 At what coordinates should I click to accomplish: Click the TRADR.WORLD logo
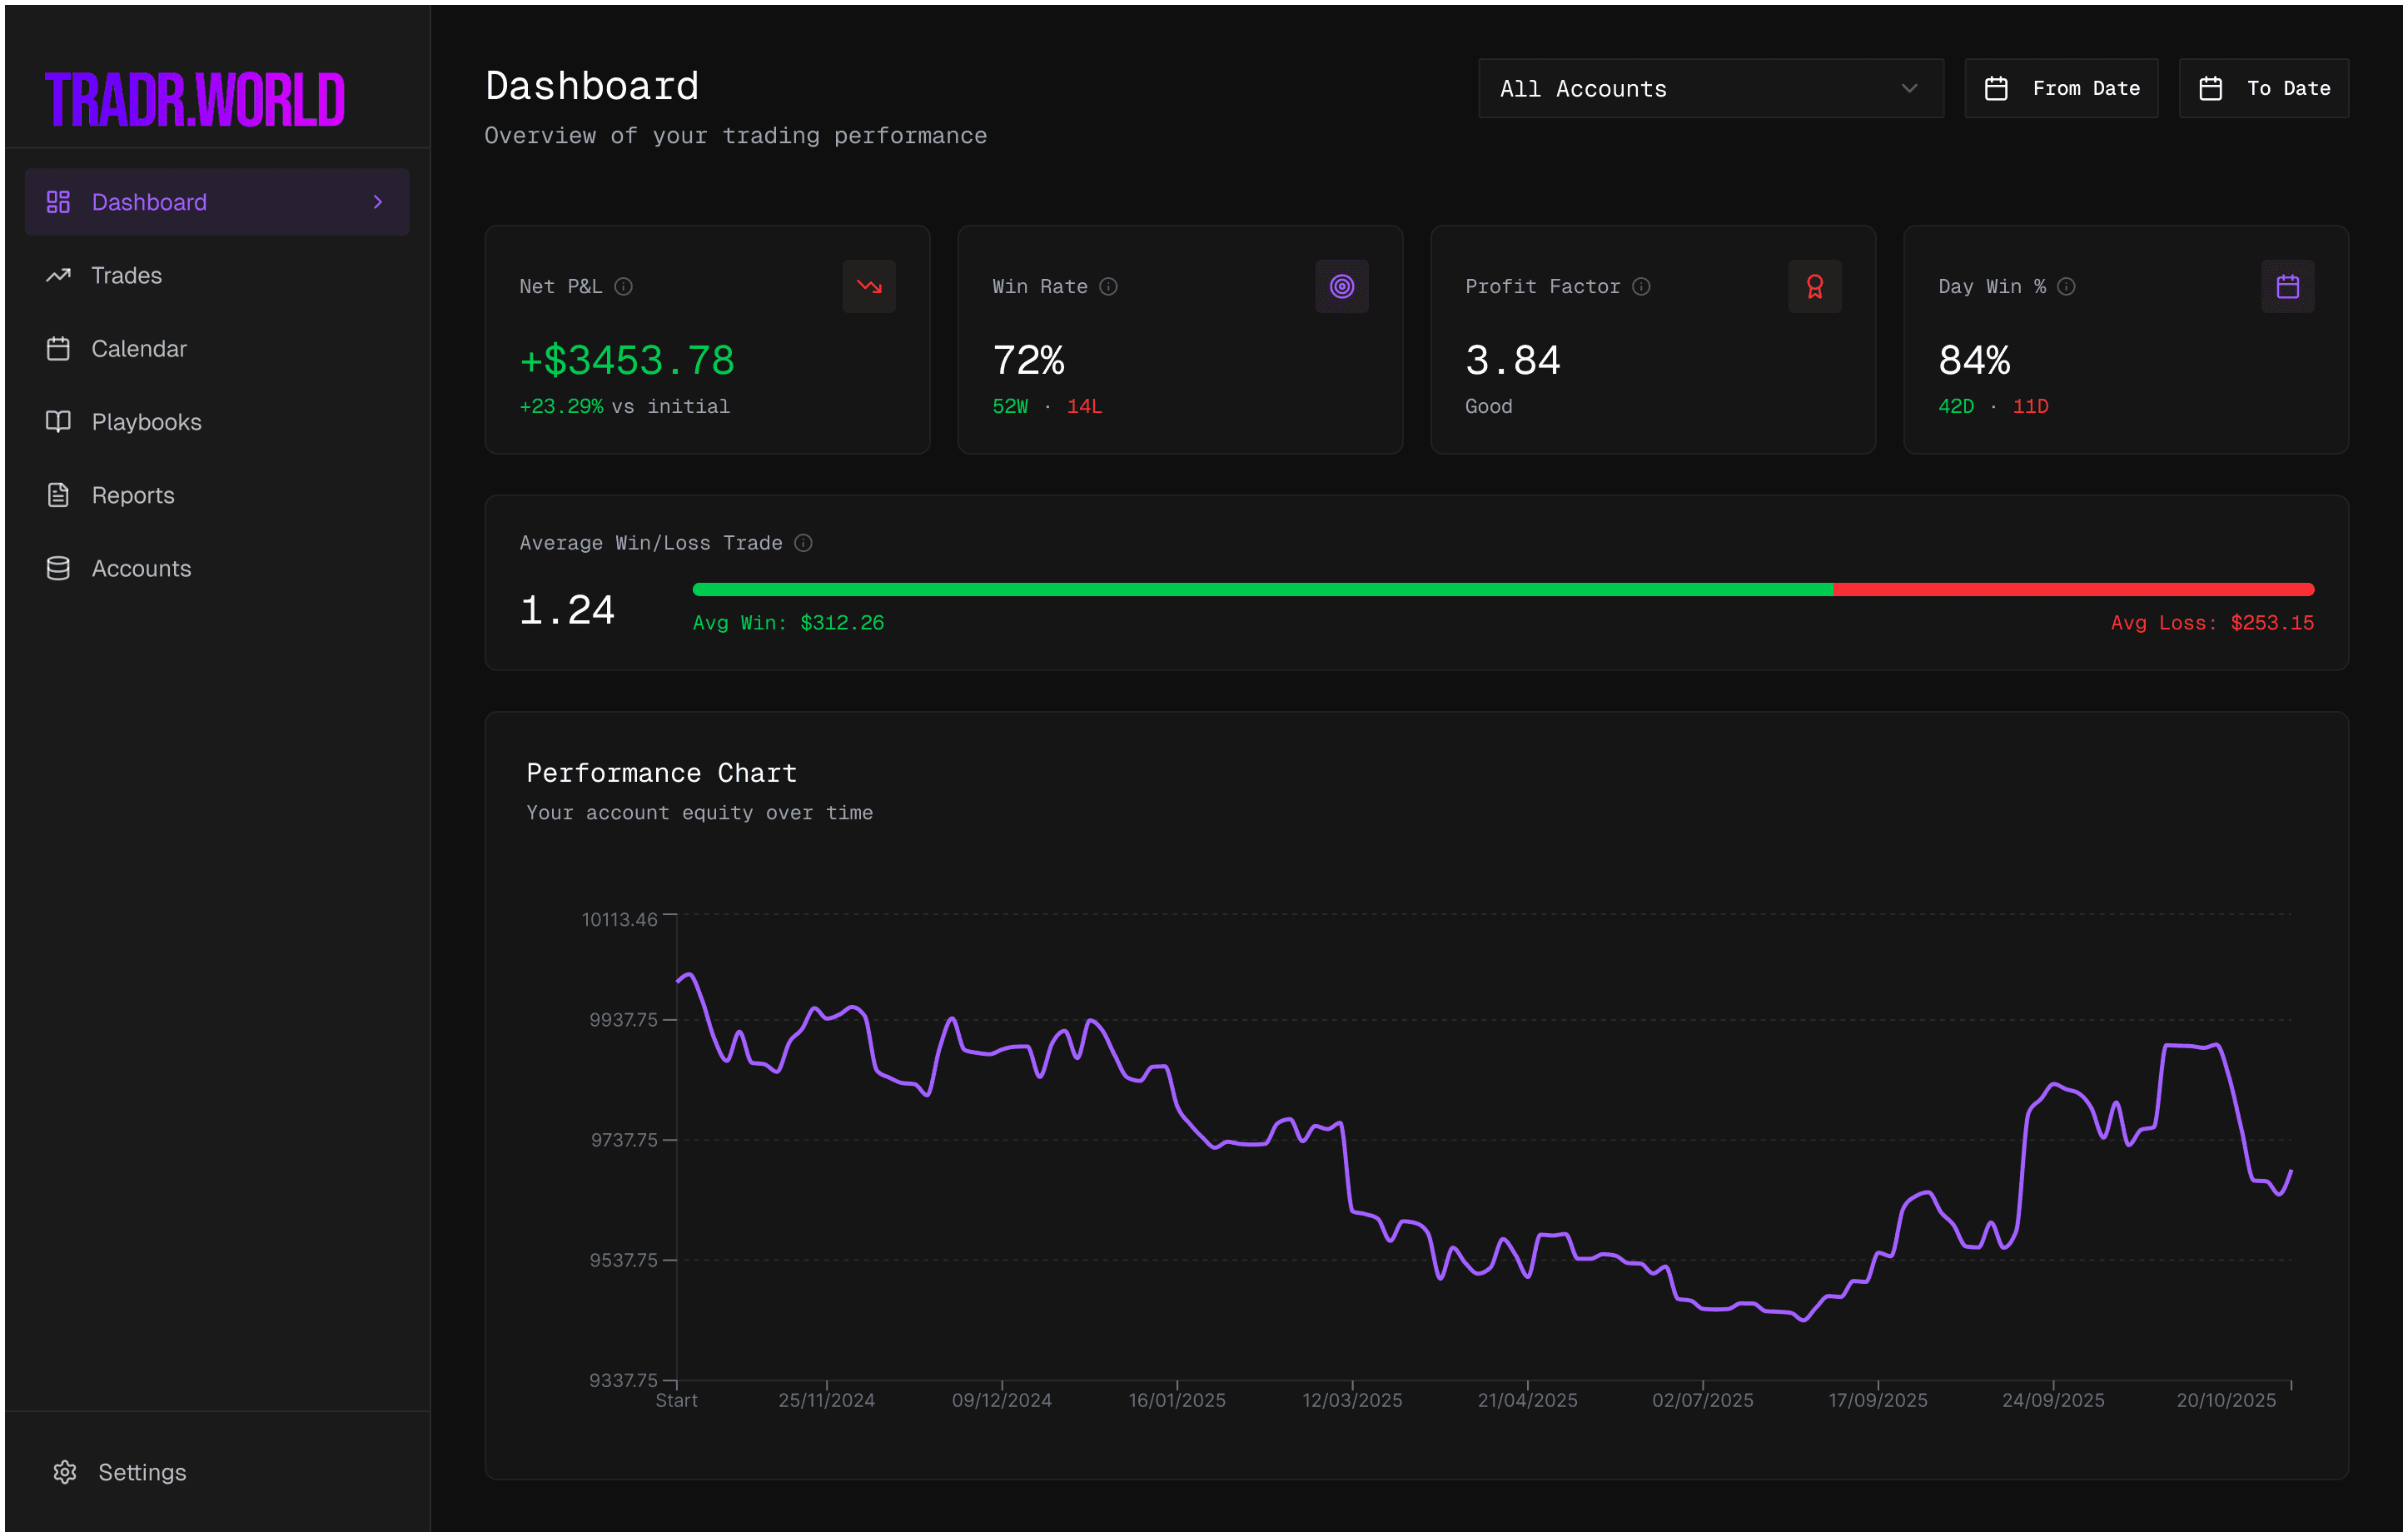[195, 99]
